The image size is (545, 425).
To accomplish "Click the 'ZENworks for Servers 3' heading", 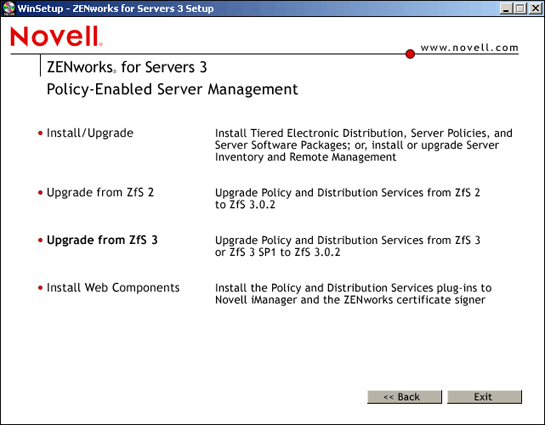I will click(x=127, y=67).
